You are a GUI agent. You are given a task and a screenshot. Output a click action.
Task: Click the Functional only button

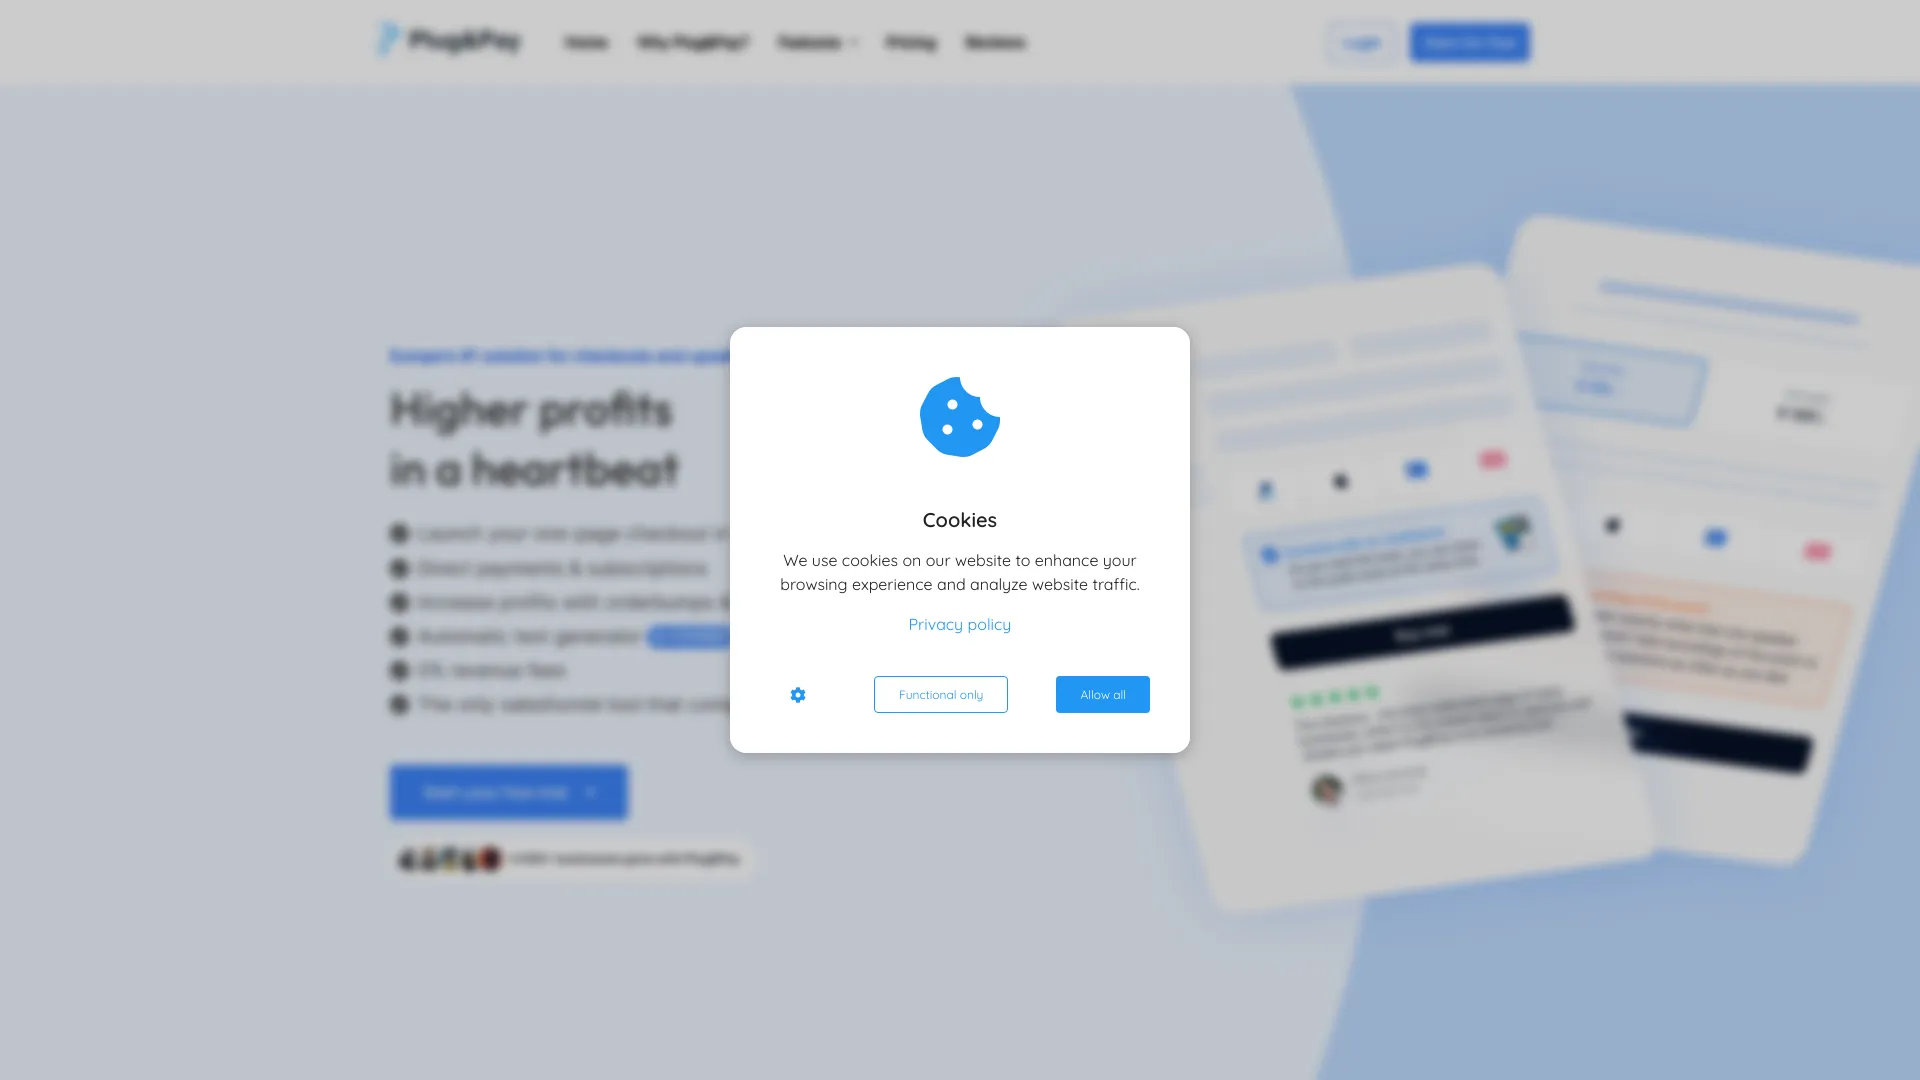[940, 694]
